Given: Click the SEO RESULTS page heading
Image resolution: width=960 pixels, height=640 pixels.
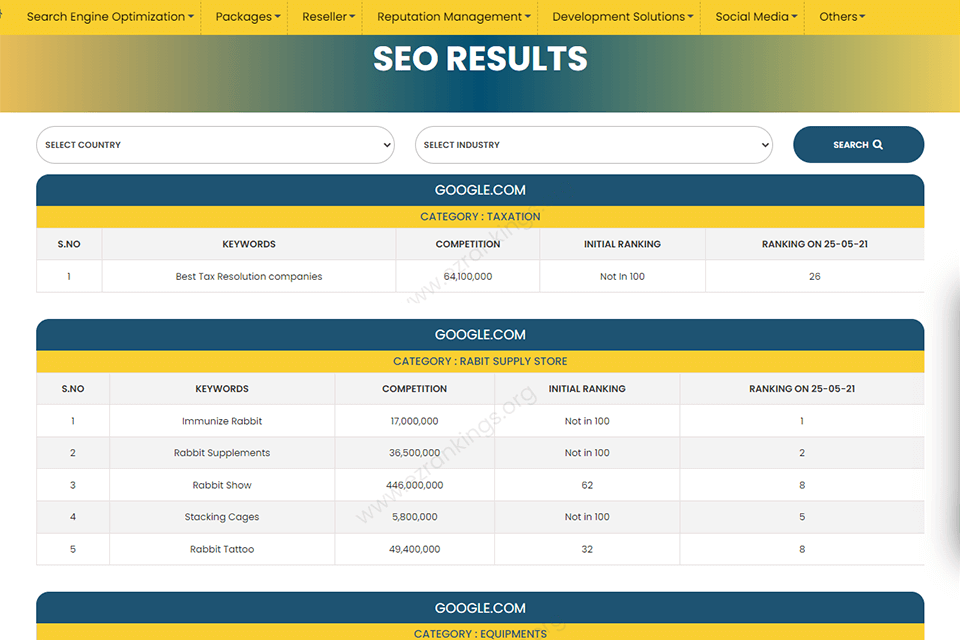Looking at the screenshot, I should click(x=480, y=59).
